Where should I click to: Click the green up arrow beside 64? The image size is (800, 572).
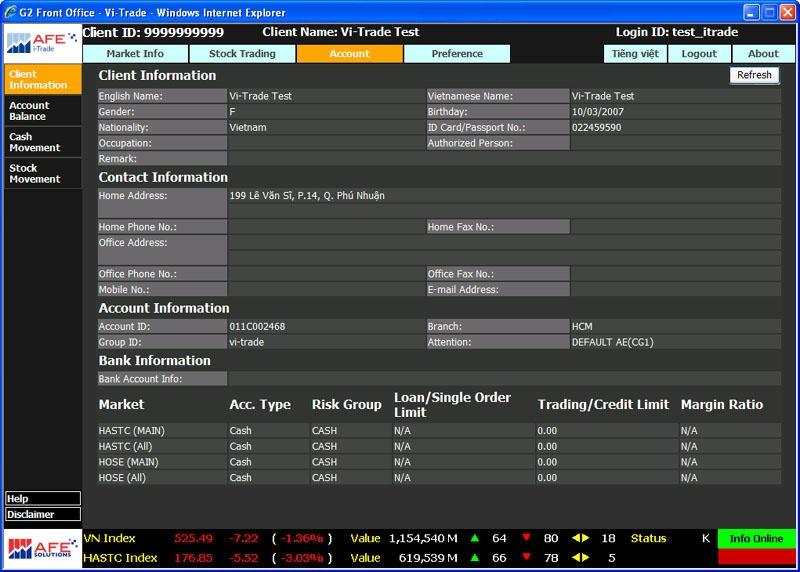click(475, 539)
